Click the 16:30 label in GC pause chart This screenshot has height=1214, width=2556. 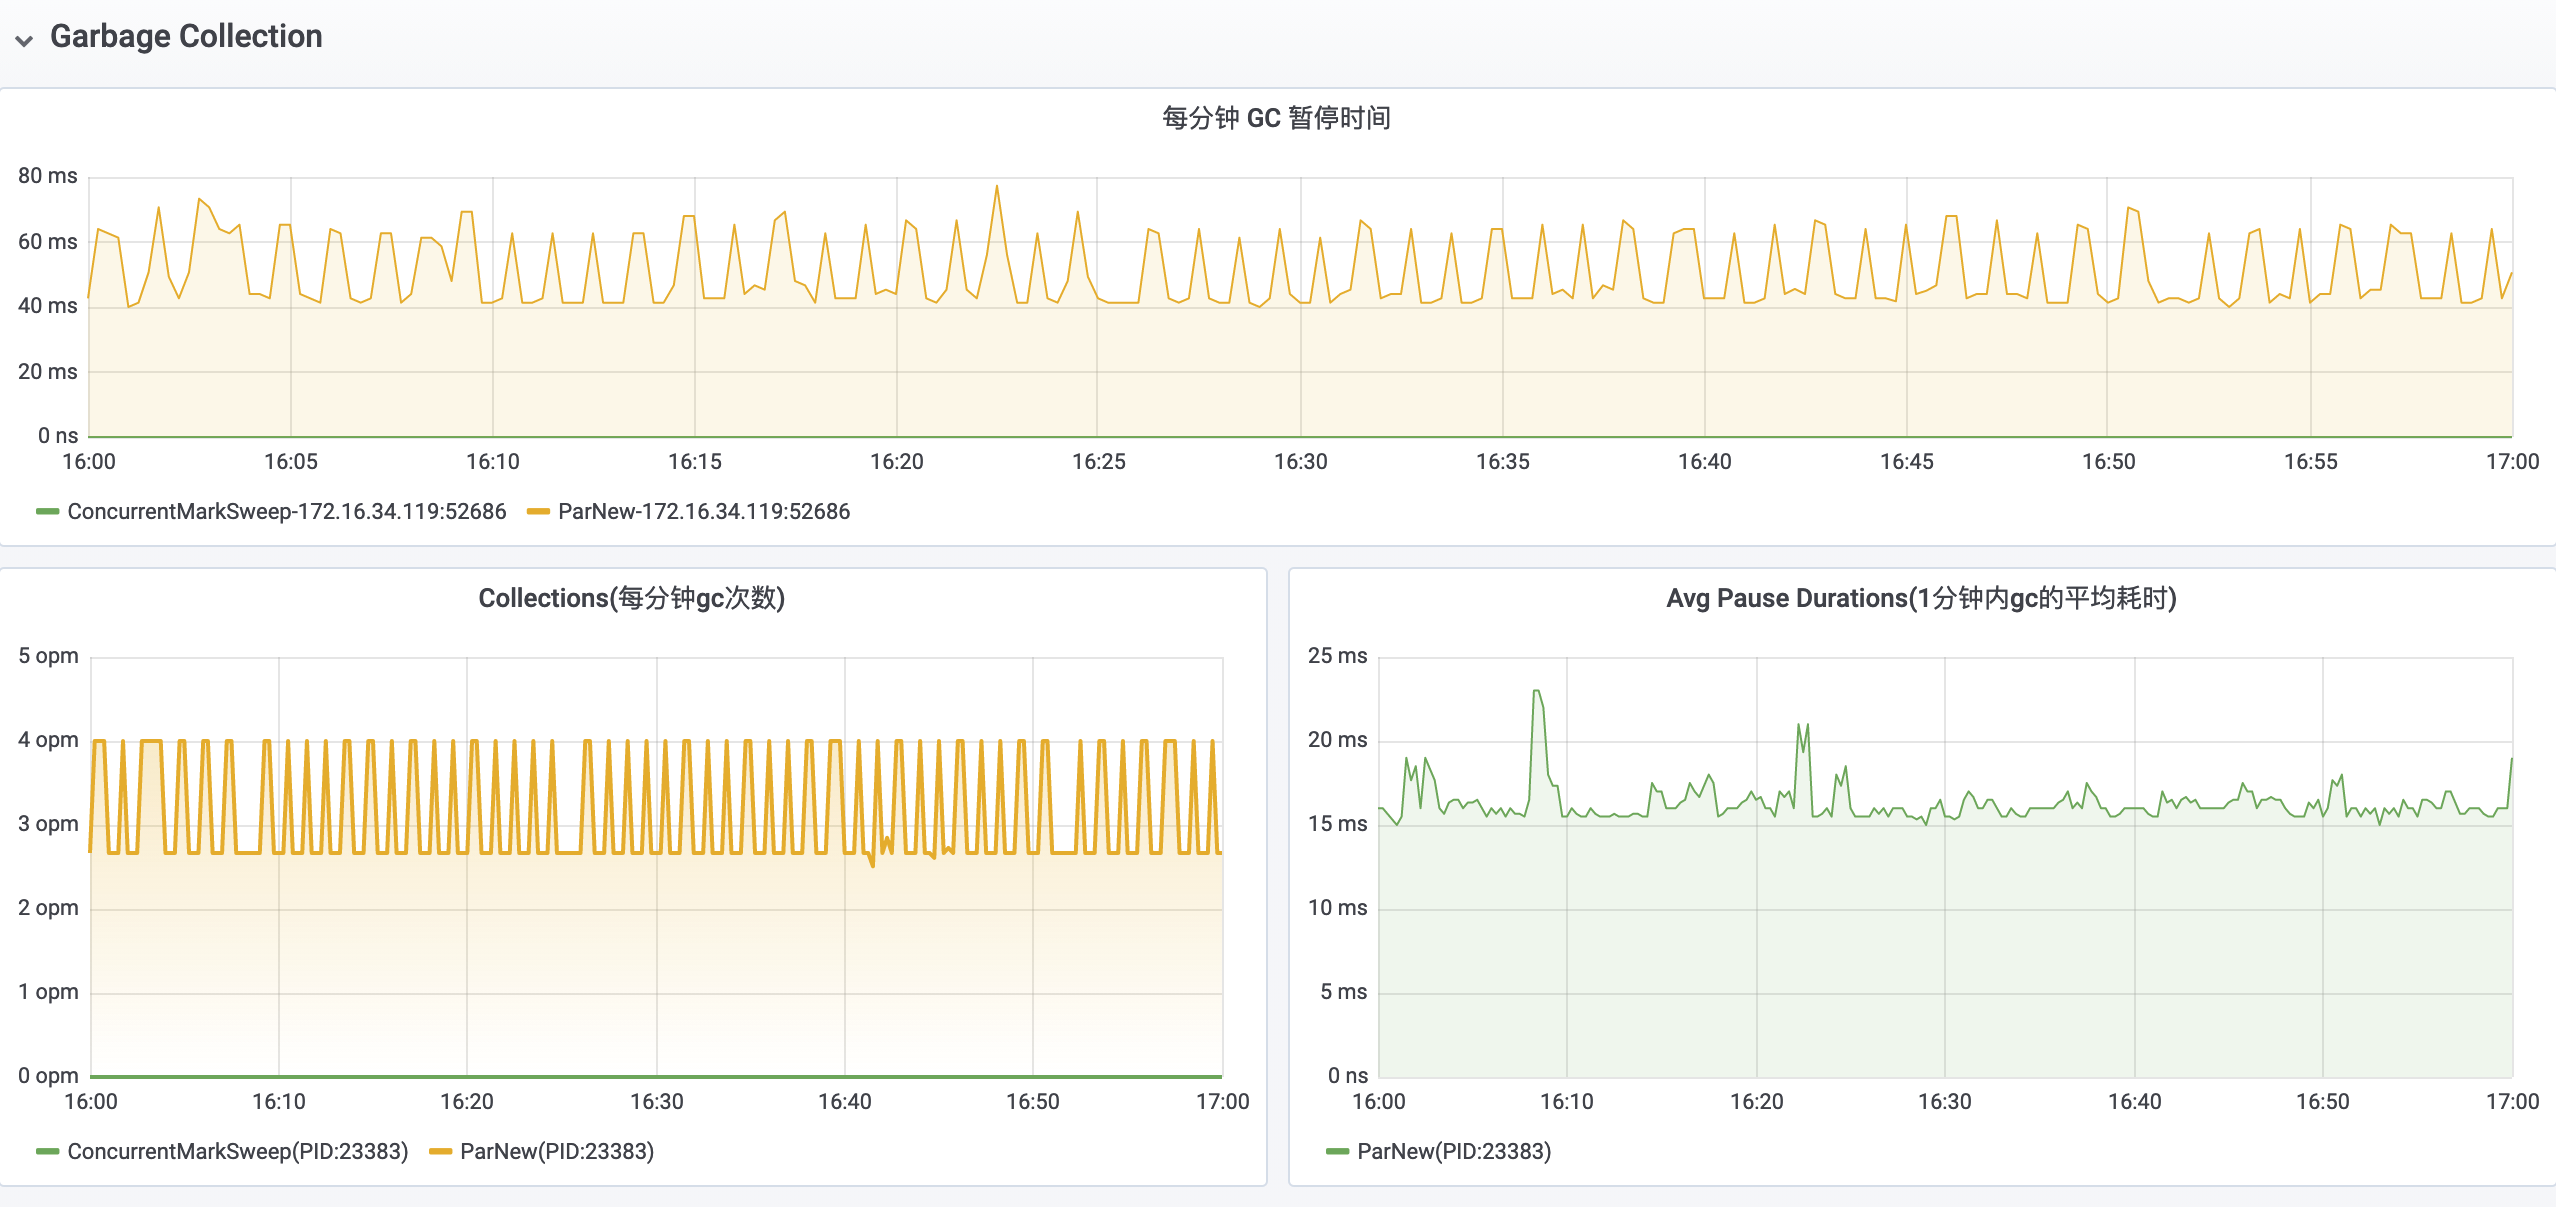[1300, 461]
